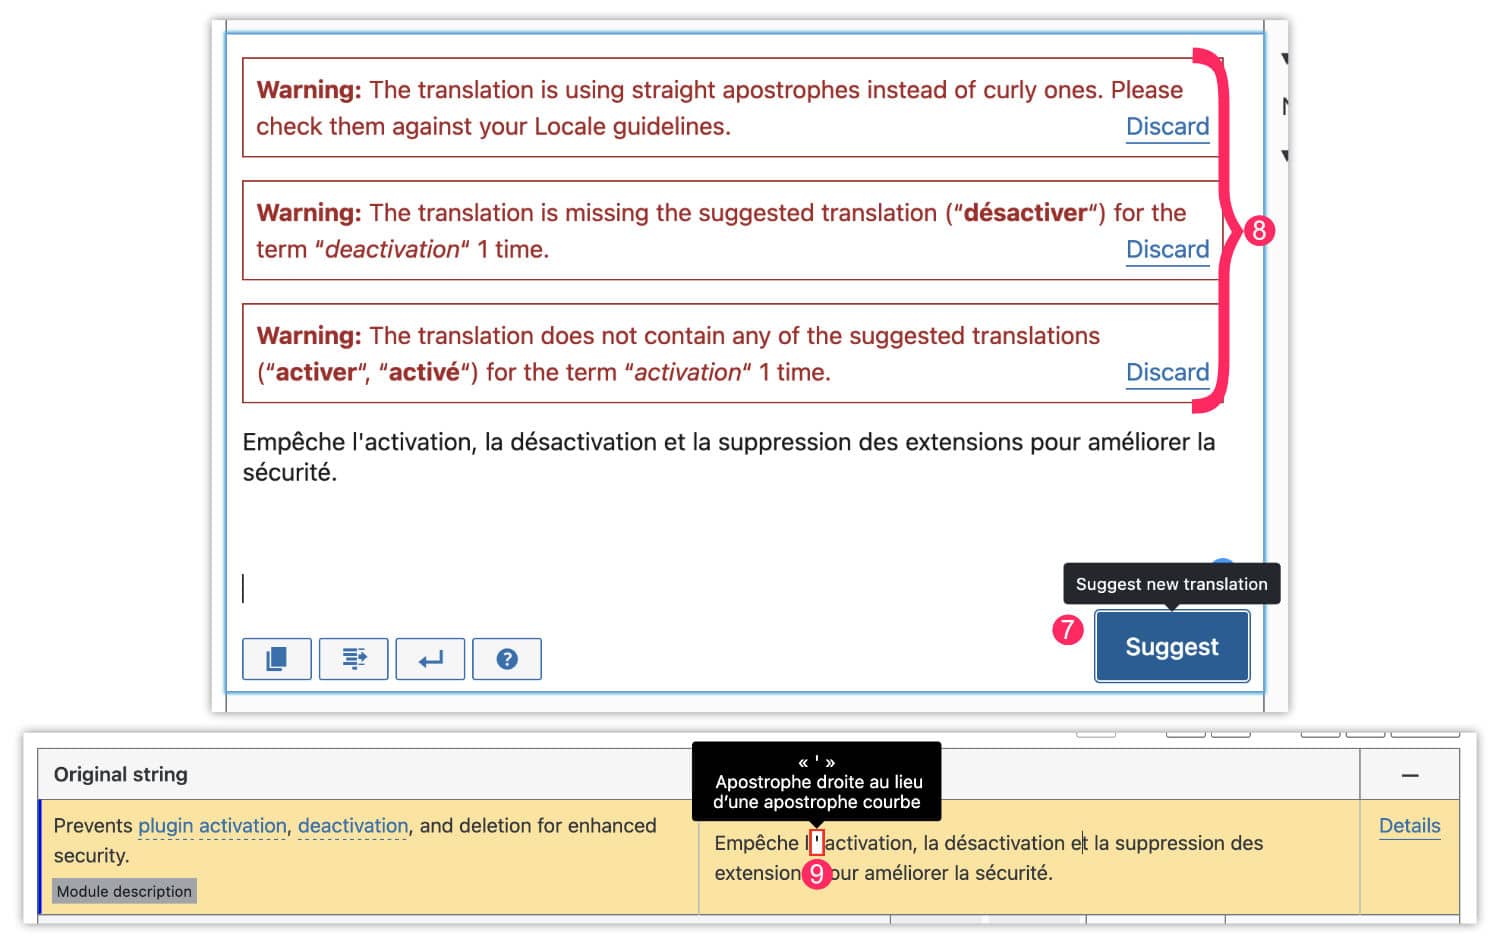Click the highlighted straight apostrophe in translation

pos(817,842)
